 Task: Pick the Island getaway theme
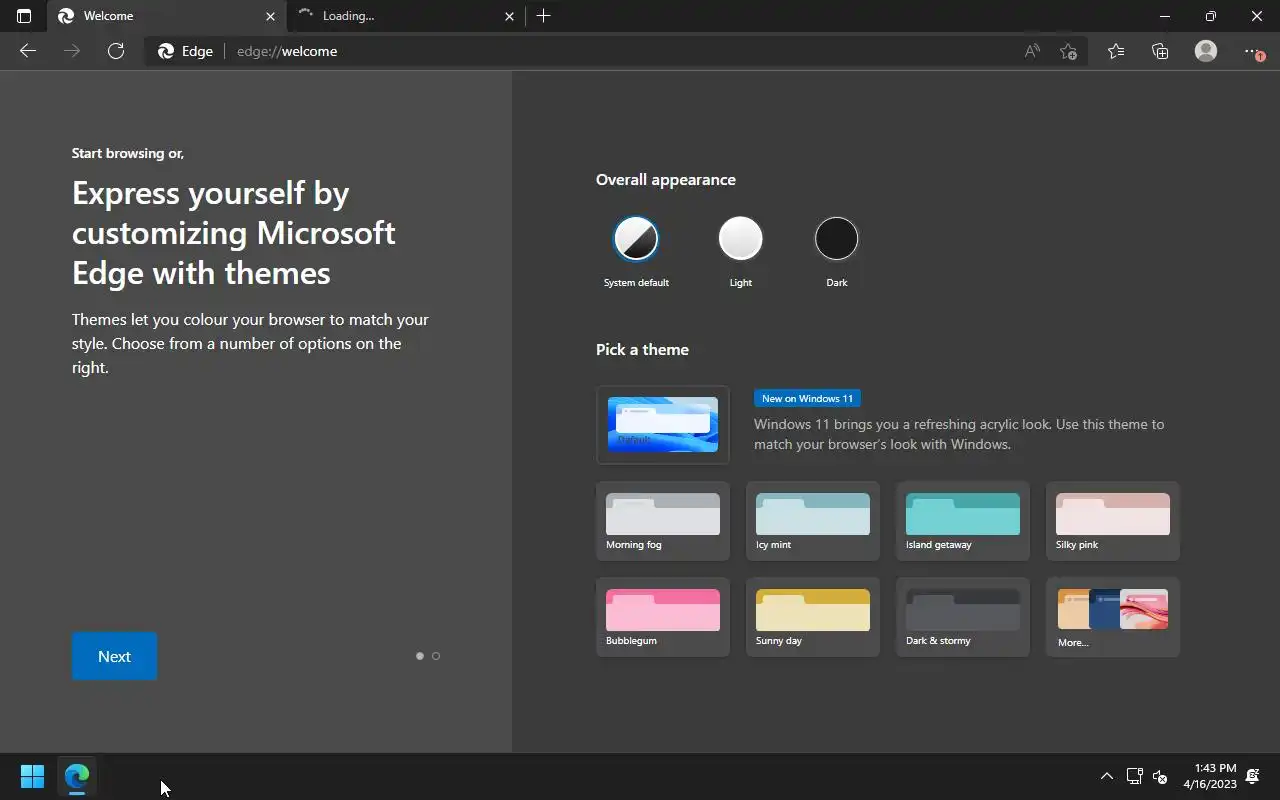963,521
